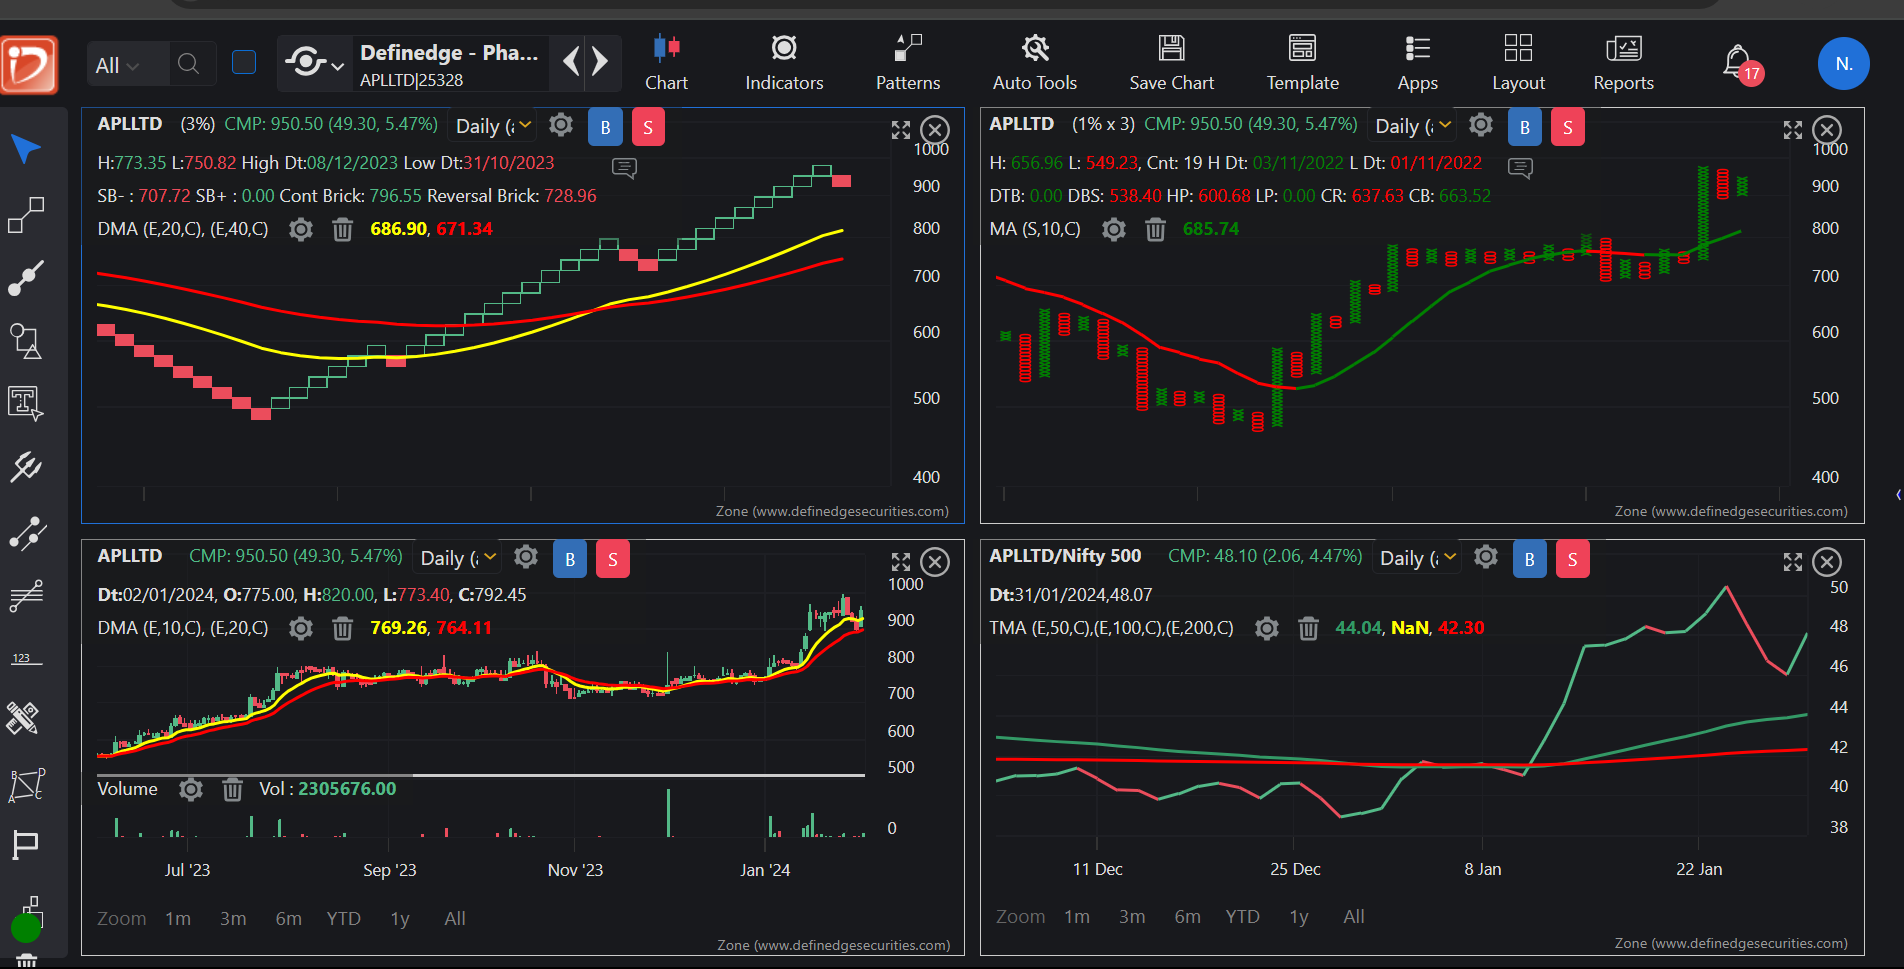Open Daily dropdown on candlestick chart

[x=459, y=558]
